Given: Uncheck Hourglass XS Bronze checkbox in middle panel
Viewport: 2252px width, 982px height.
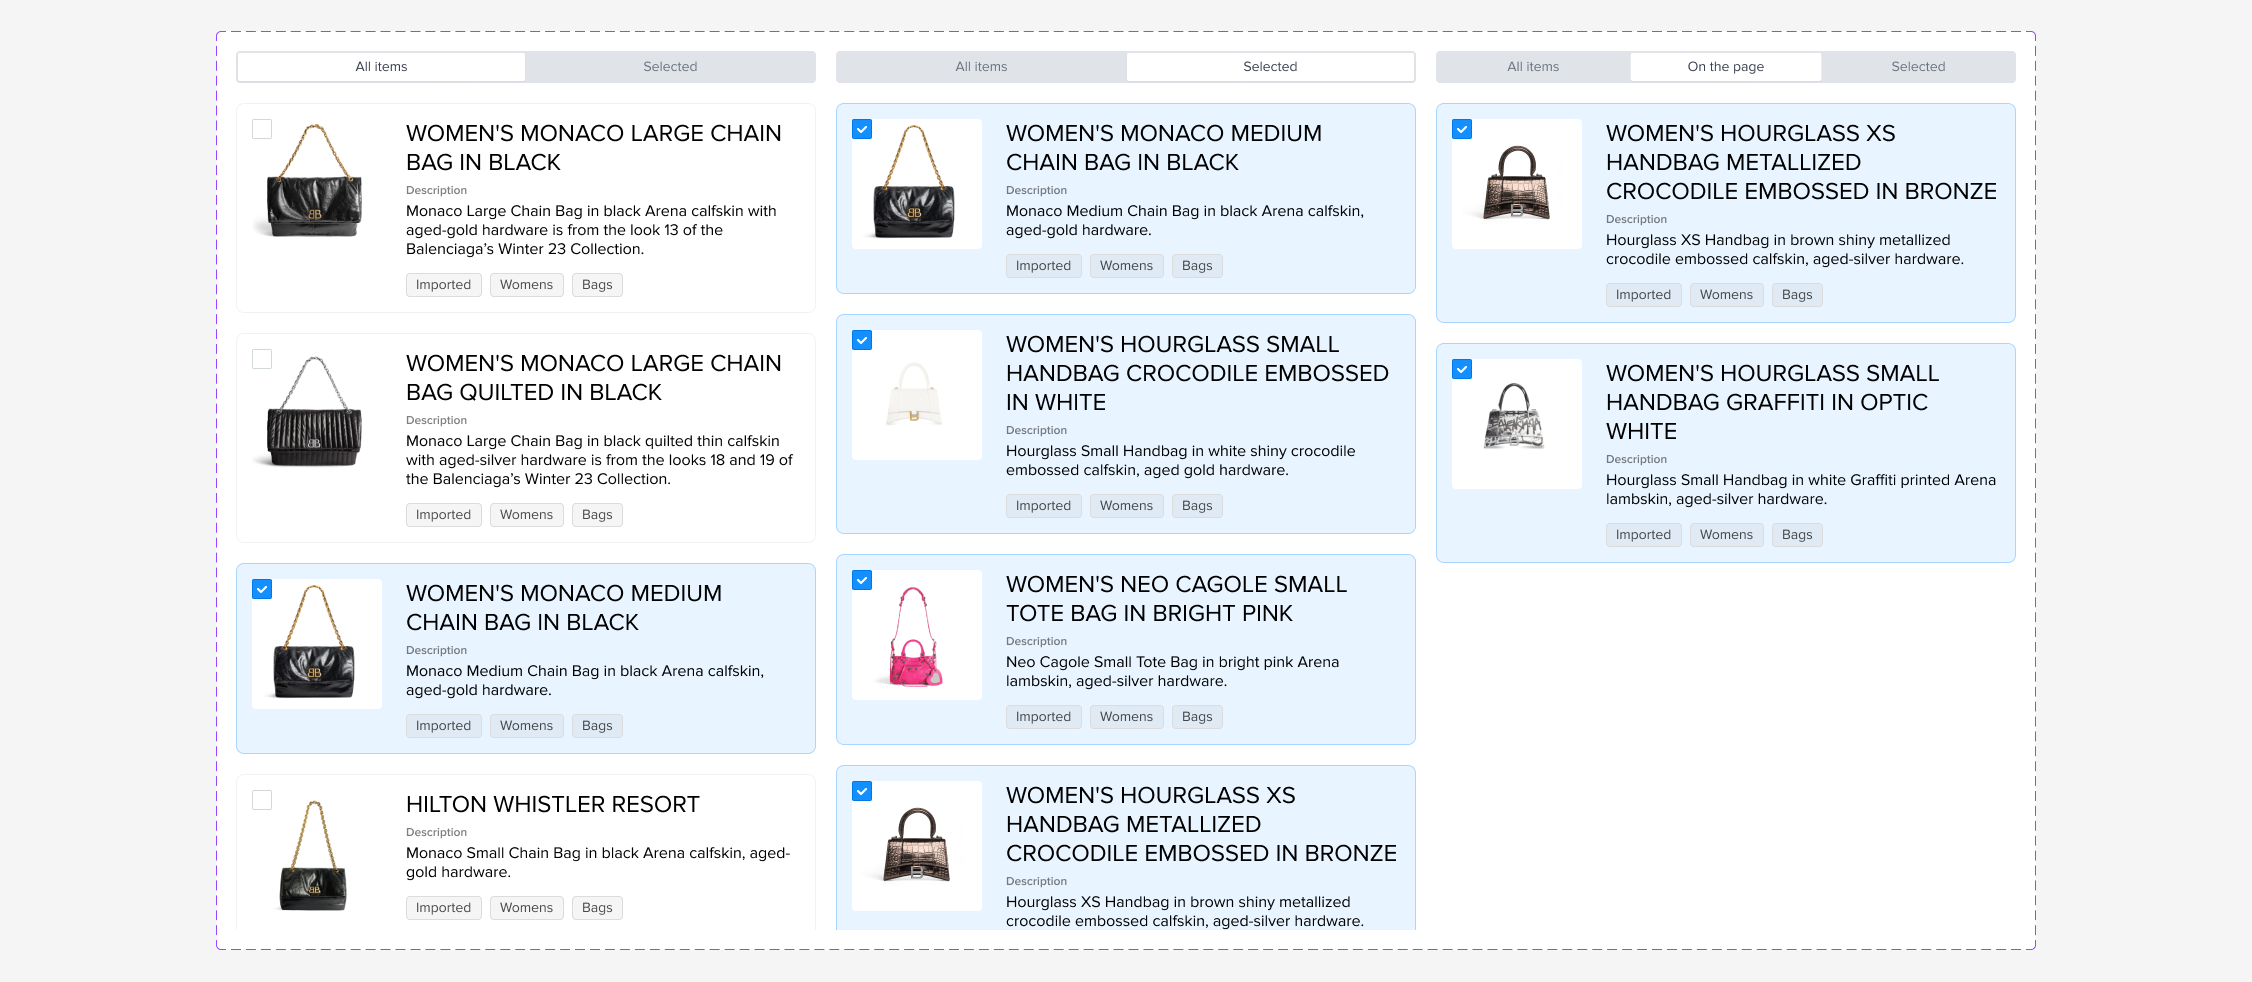Looking at the screenshot, I should tap(862, 791).
